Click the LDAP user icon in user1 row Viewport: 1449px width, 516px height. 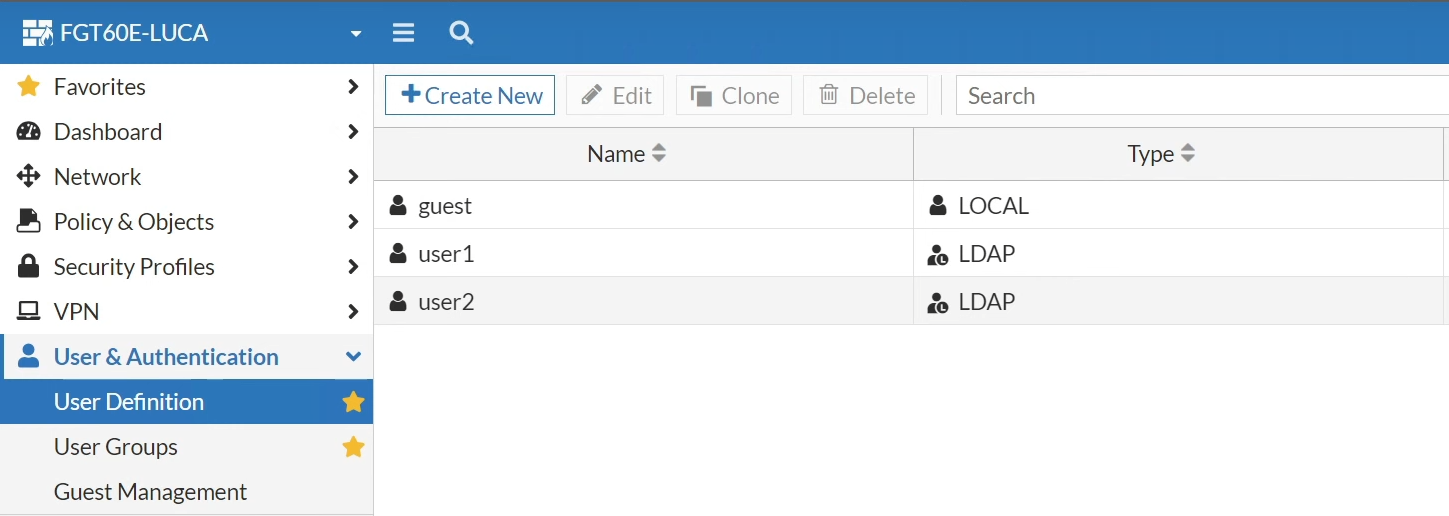pyautogui.click(x=938, y=255)
